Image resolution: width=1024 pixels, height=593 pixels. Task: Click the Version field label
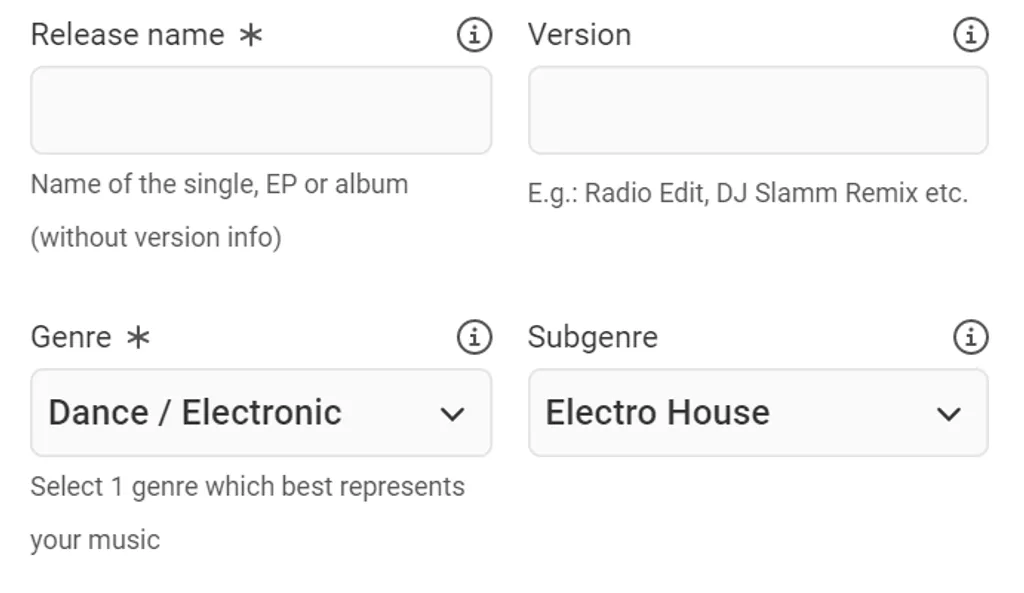point(579,34)
